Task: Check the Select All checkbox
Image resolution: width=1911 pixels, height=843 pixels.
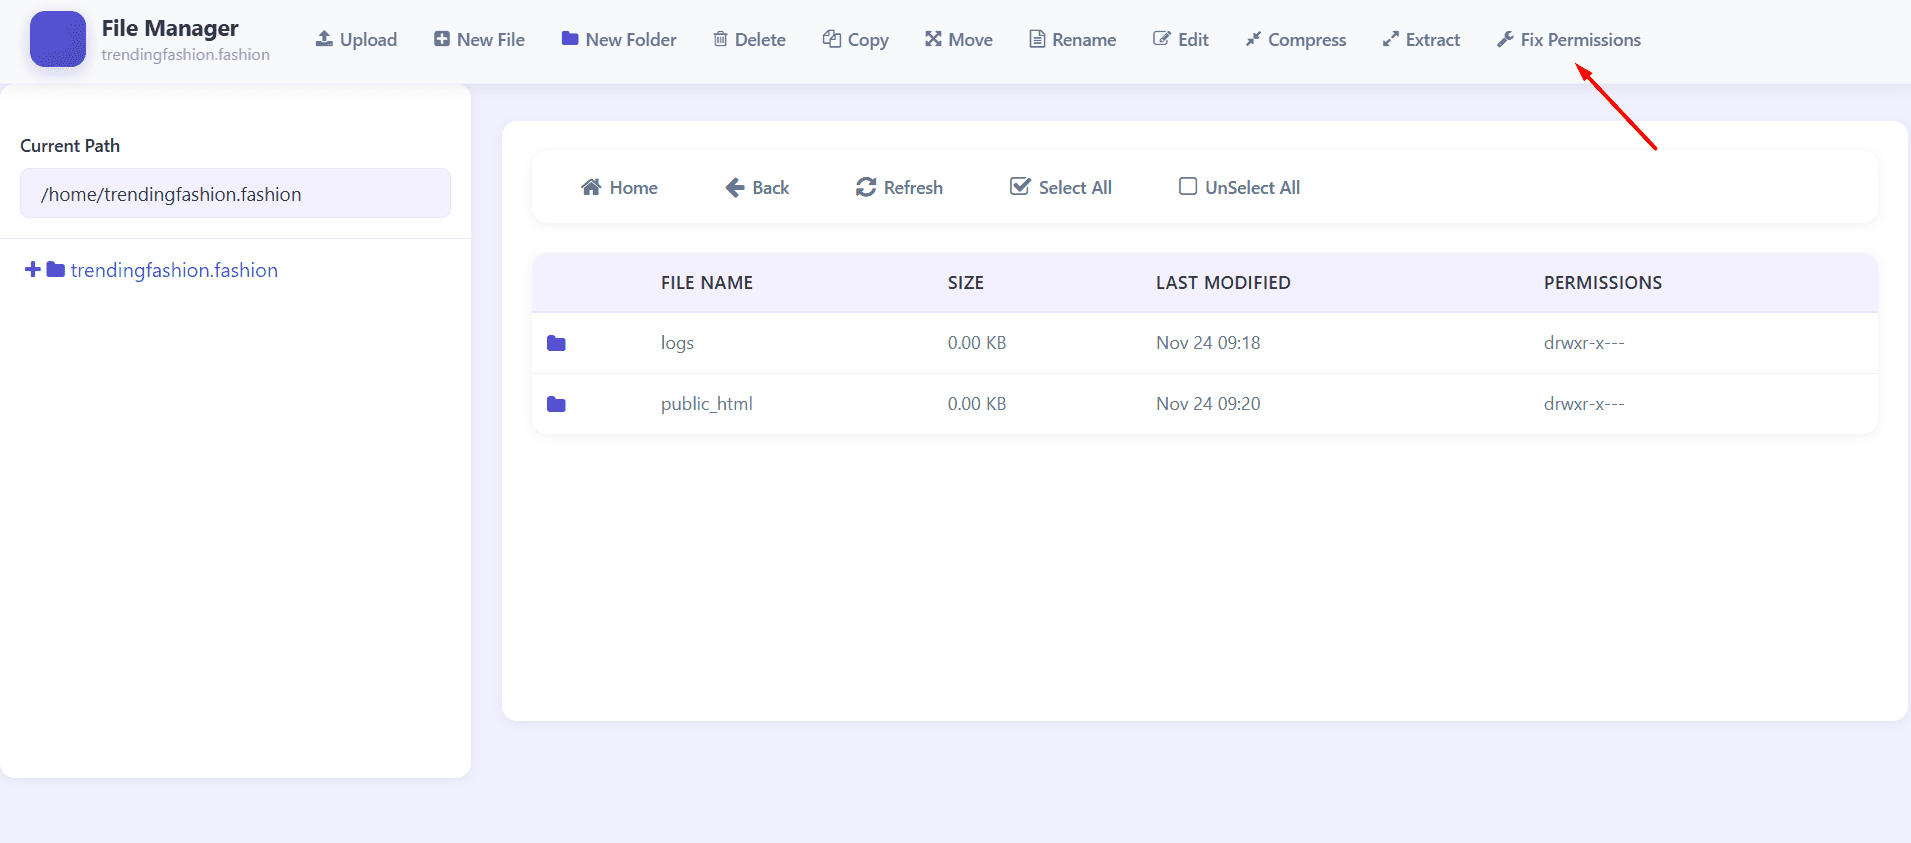Action: 1020,187
